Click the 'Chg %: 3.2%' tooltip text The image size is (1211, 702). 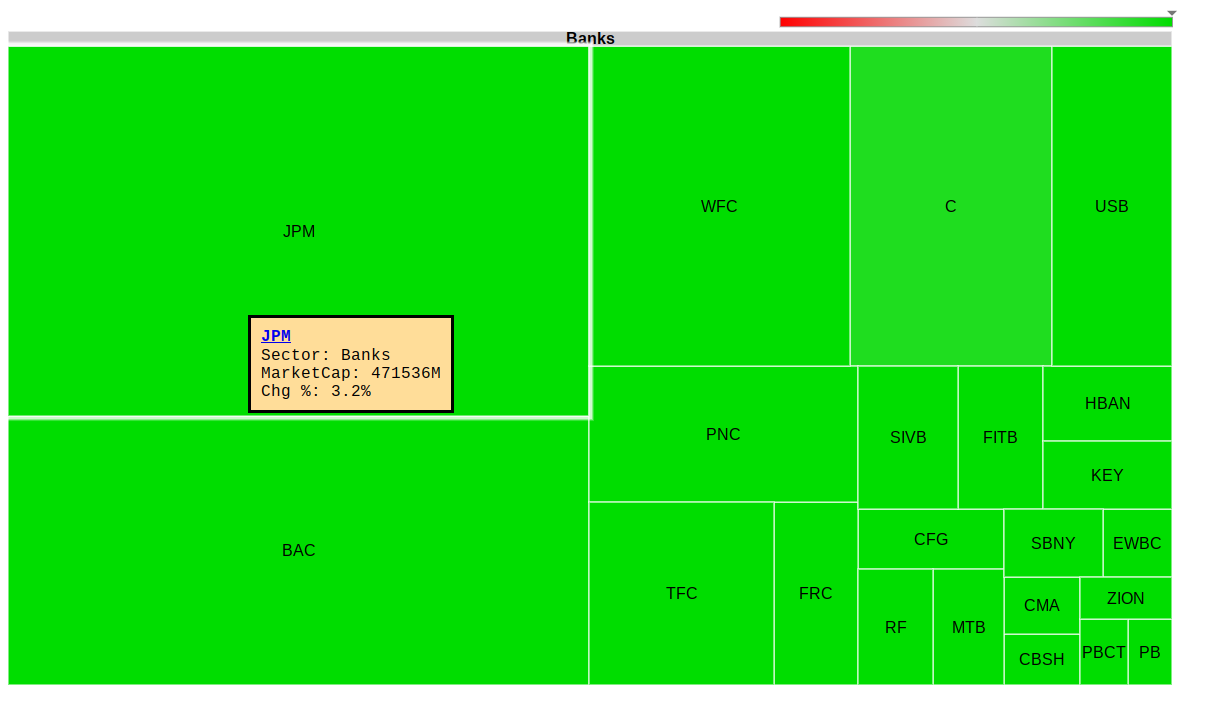click(x=316, y=391)
